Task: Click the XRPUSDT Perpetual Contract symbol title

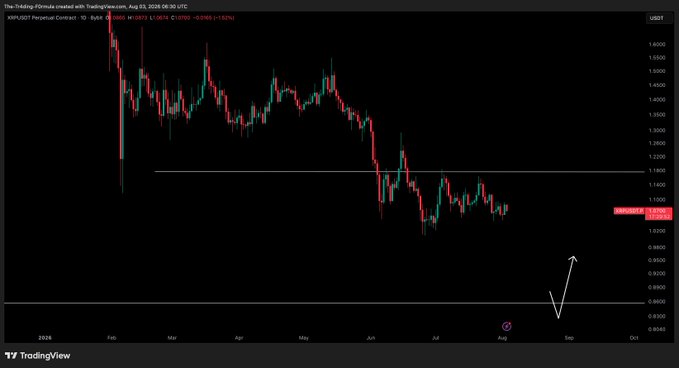Action: (41, 18)
